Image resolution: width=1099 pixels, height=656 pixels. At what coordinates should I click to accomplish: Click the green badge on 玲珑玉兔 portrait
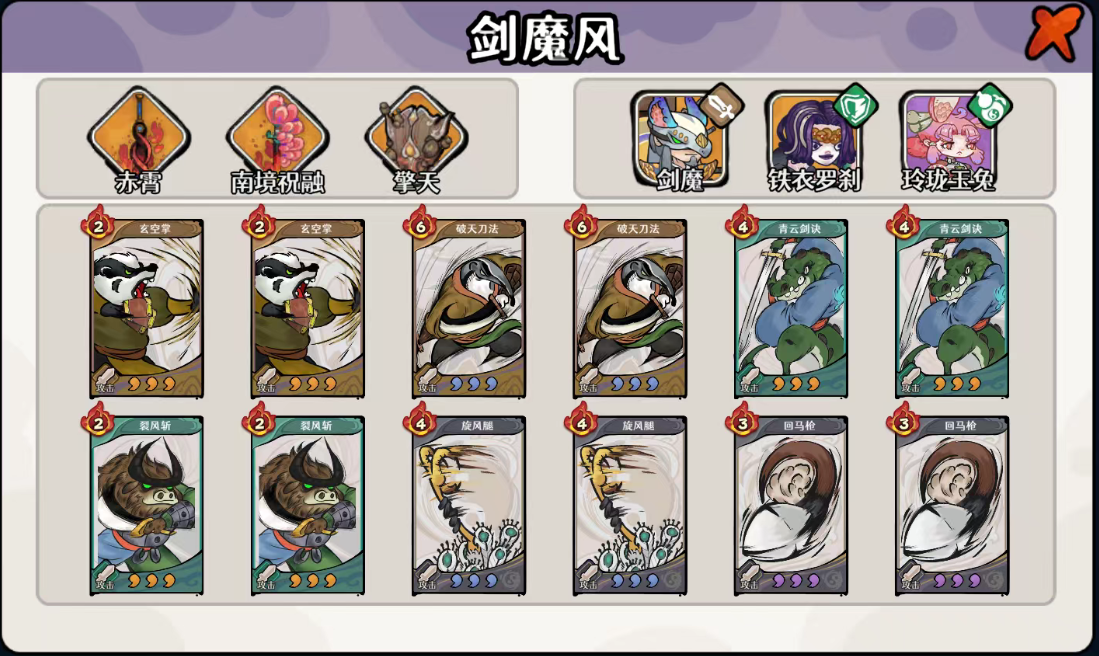click(x=990, y=107)
